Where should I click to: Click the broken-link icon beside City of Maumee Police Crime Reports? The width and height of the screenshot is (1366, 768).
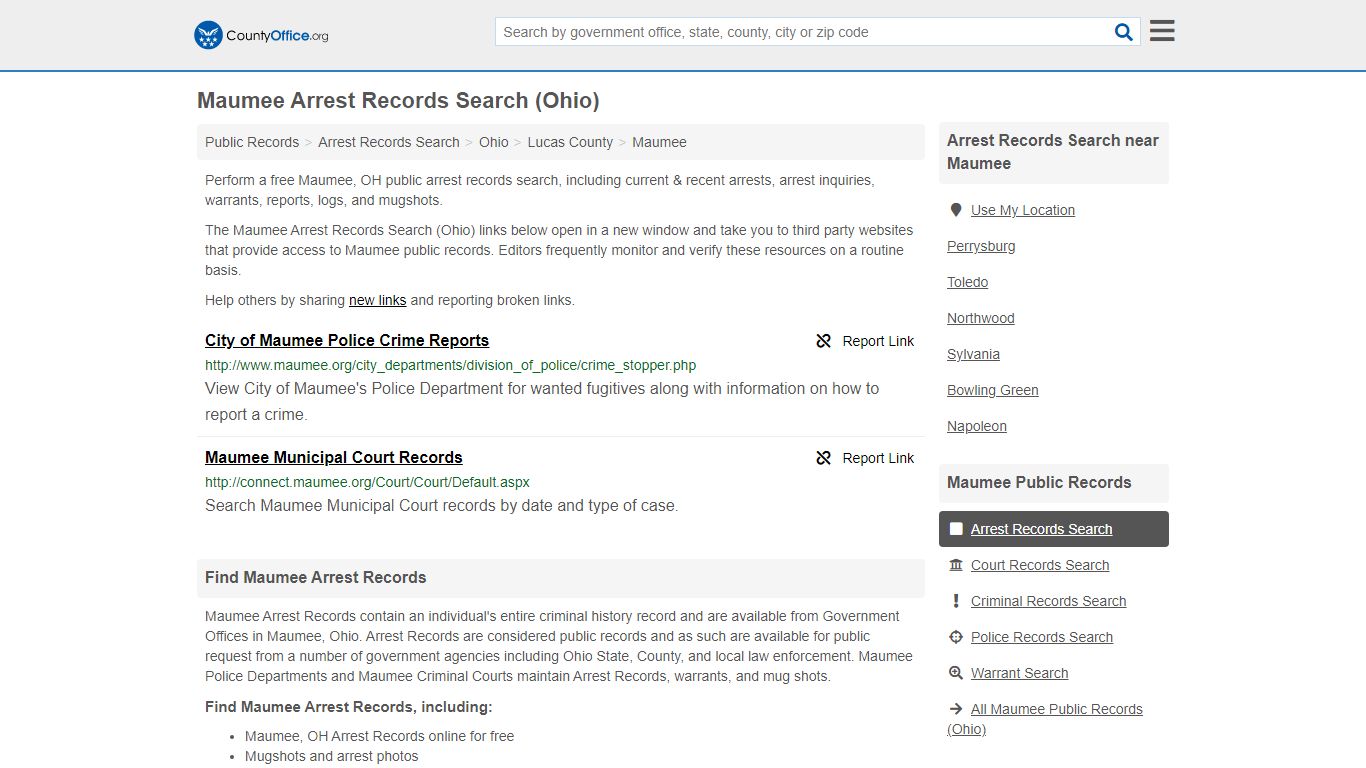[x=824, y=341]
